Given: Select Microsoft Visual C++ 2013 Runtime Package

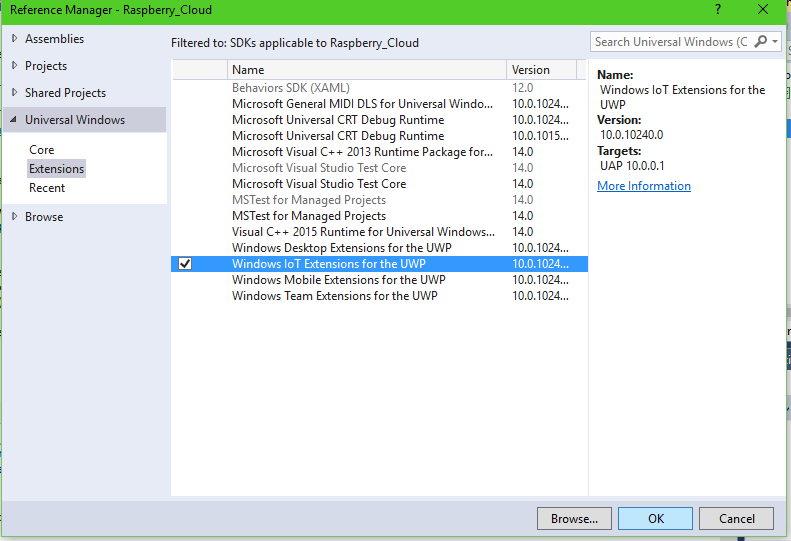Looking at the screenshot, I should click(x=379, y=152).
